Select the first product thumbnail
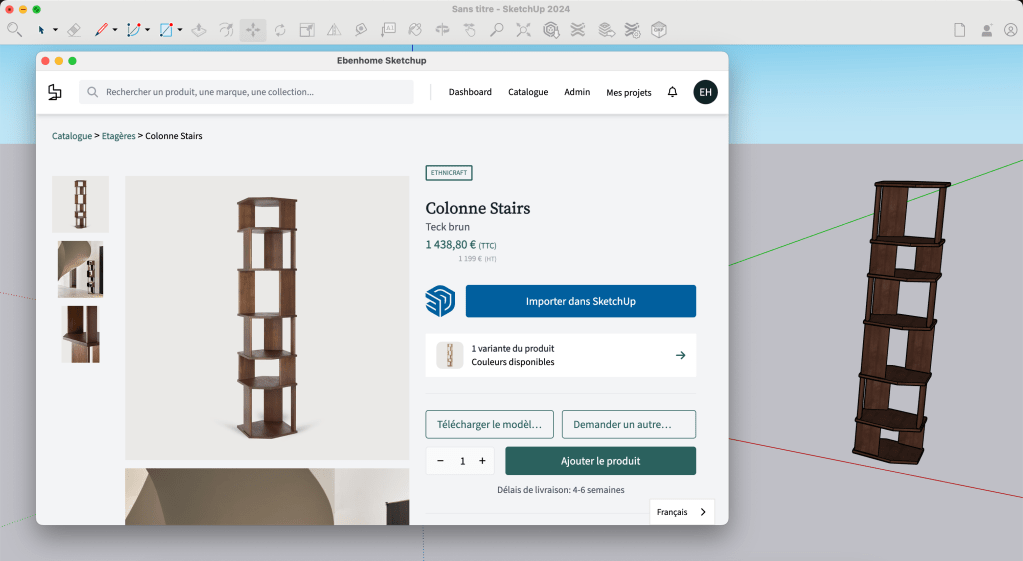Viewport: 1023px width, 561px height. point(80,204)
